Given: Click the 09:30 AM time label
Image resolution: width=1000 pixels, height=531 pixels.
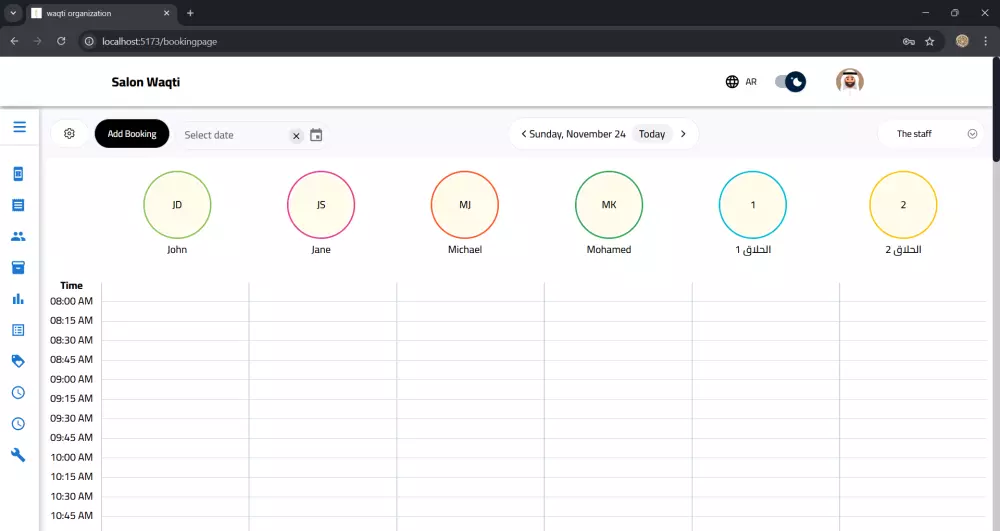Looking at the screenshot, I should pyautogui.click(x=71, y=418).
